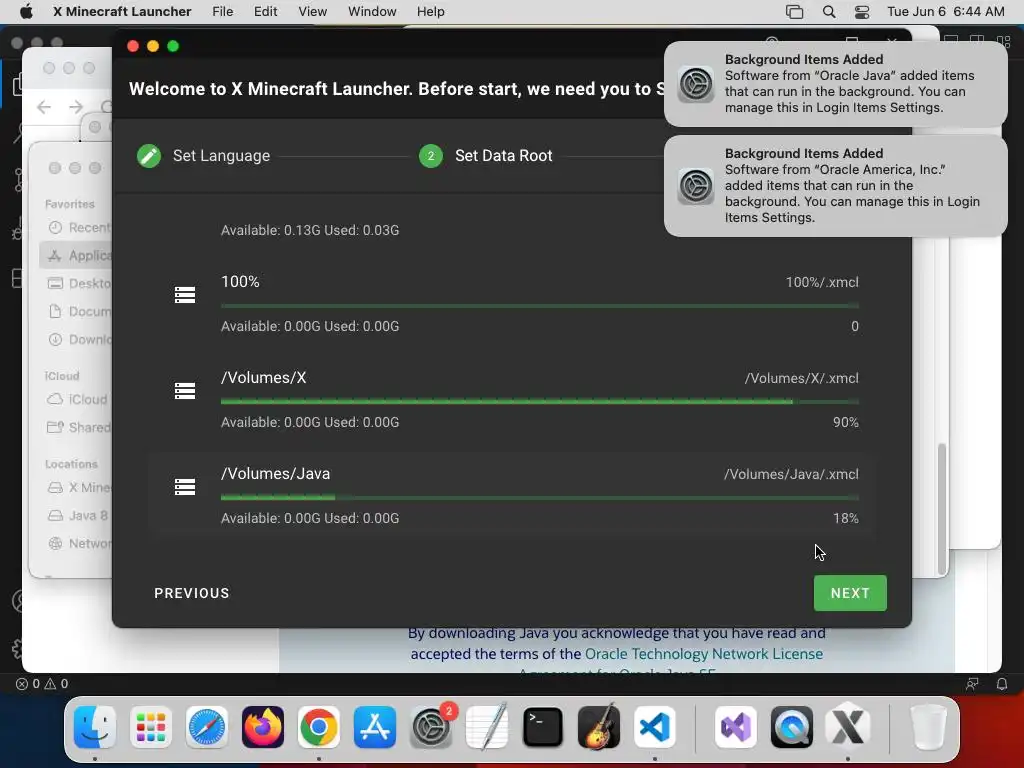Select Desktop in the Finder sidebar
This screenshot has height=768, width=1024.
(76, 283)
